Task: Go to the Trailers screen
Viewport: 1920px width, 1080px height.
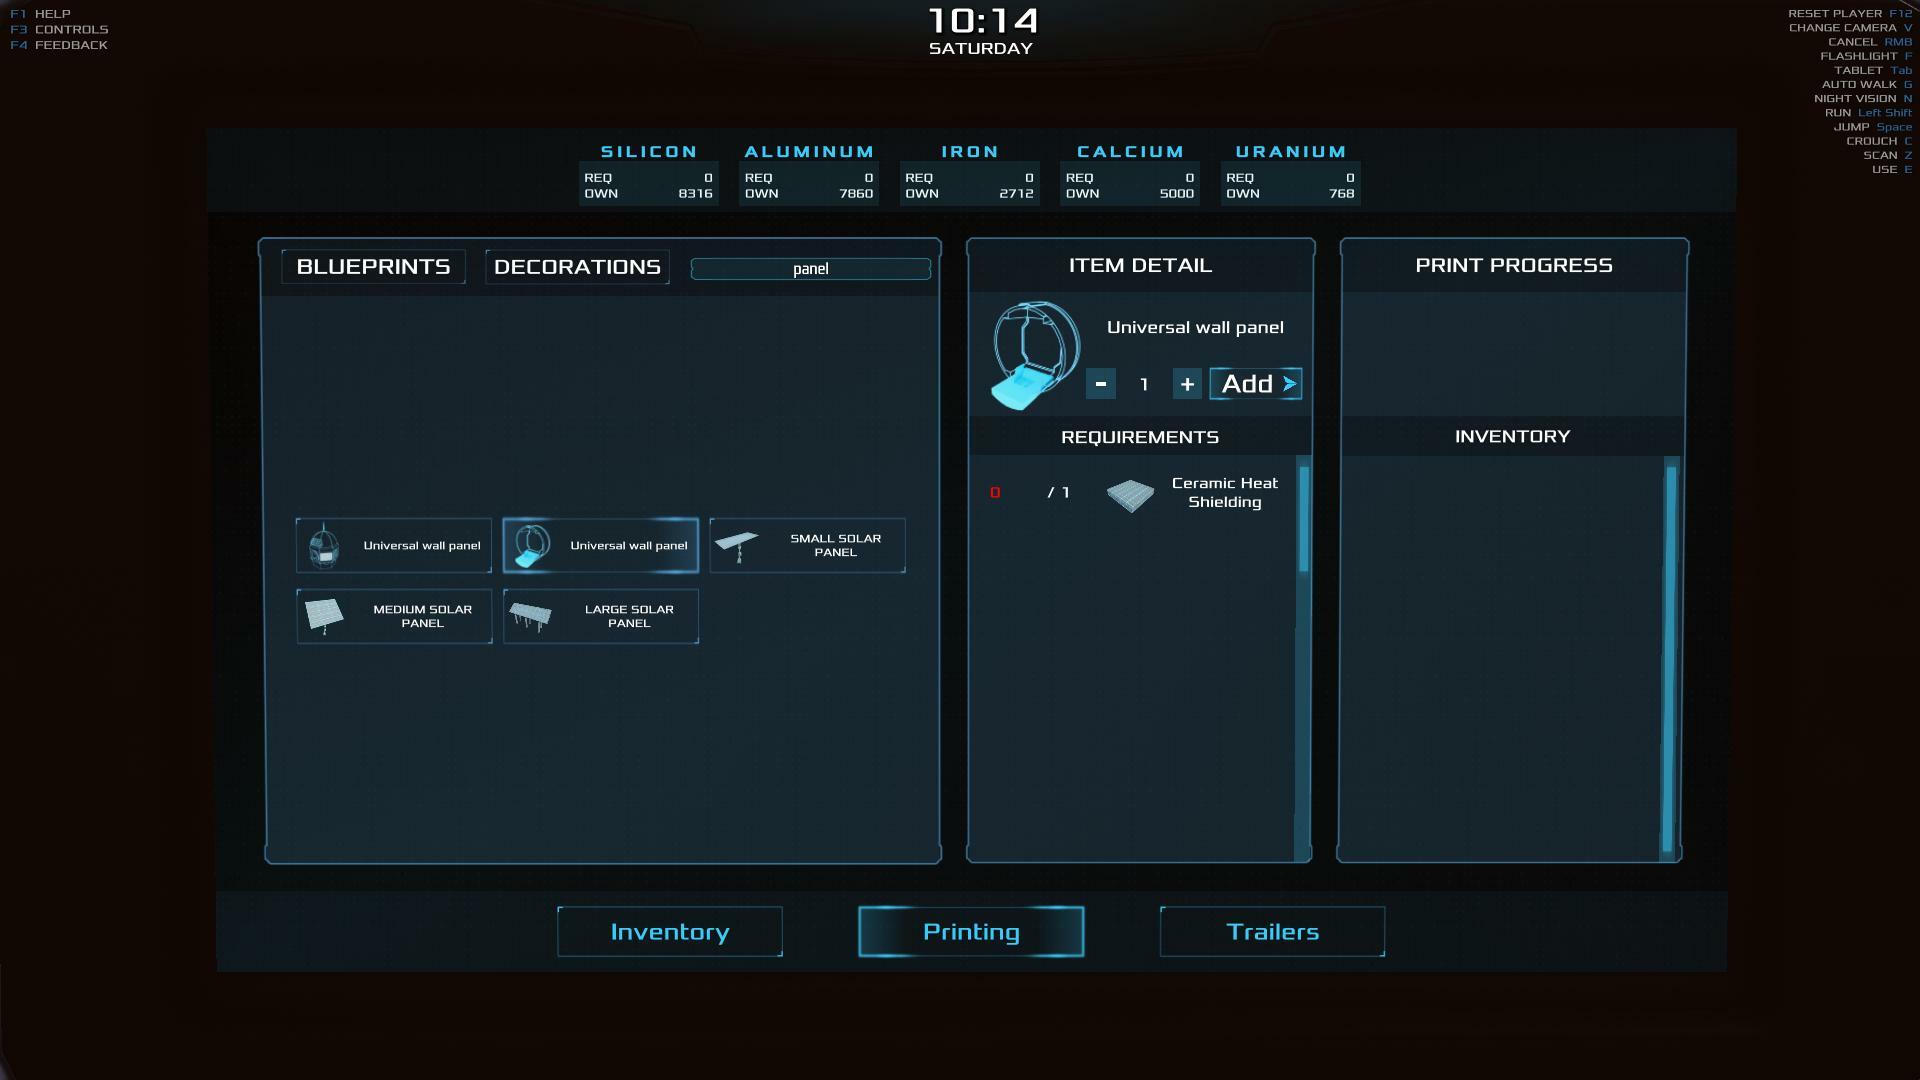Action: coord(1272,931)
